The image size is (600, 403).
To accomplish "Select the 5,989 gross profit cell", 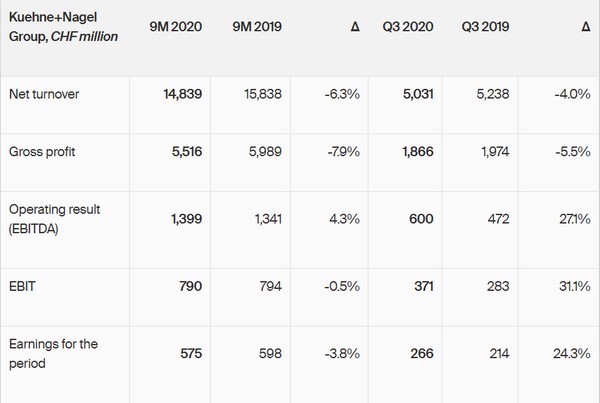I will tap(264, 150).
